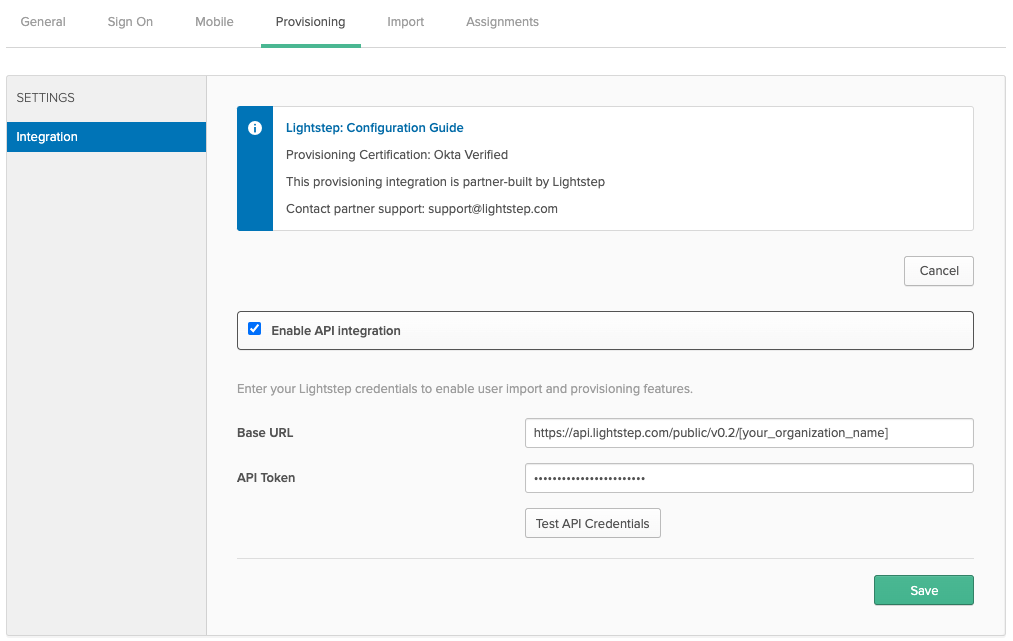Open the Lightstep: Configuration Guide link

click(x=374, y=128)
